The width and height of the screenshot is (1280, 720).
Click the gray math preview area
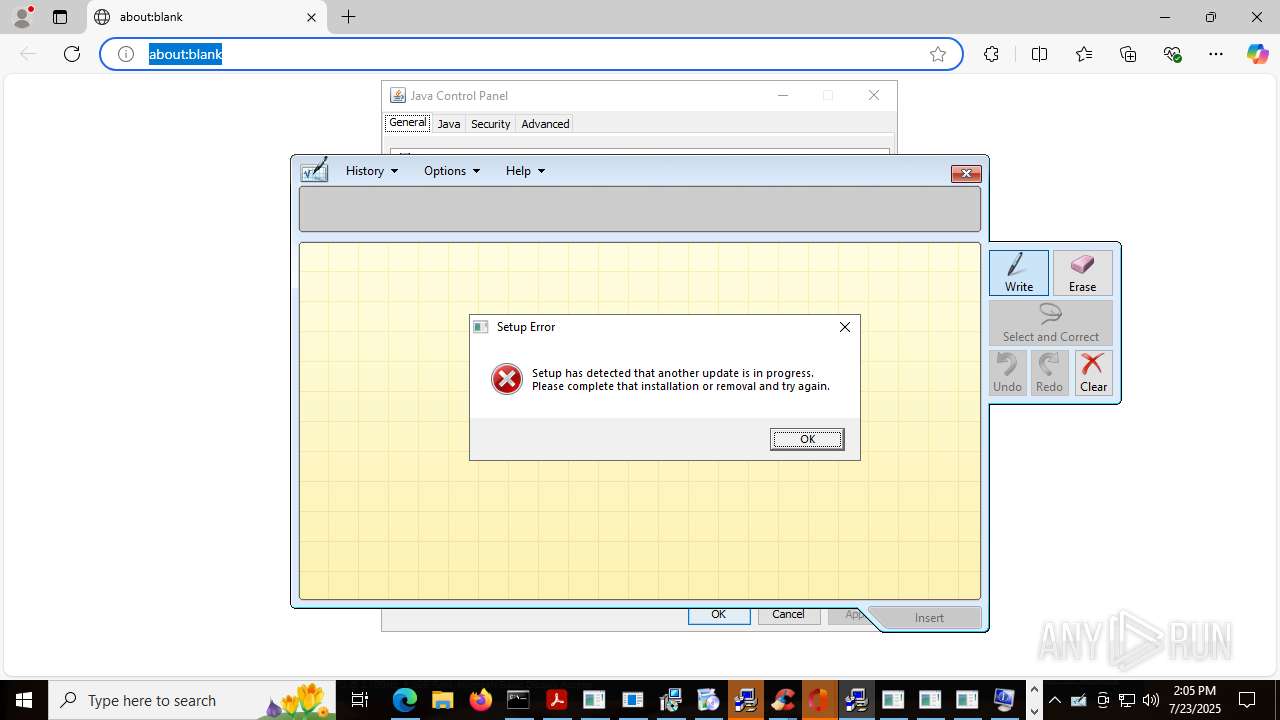[x=640, y=209]
